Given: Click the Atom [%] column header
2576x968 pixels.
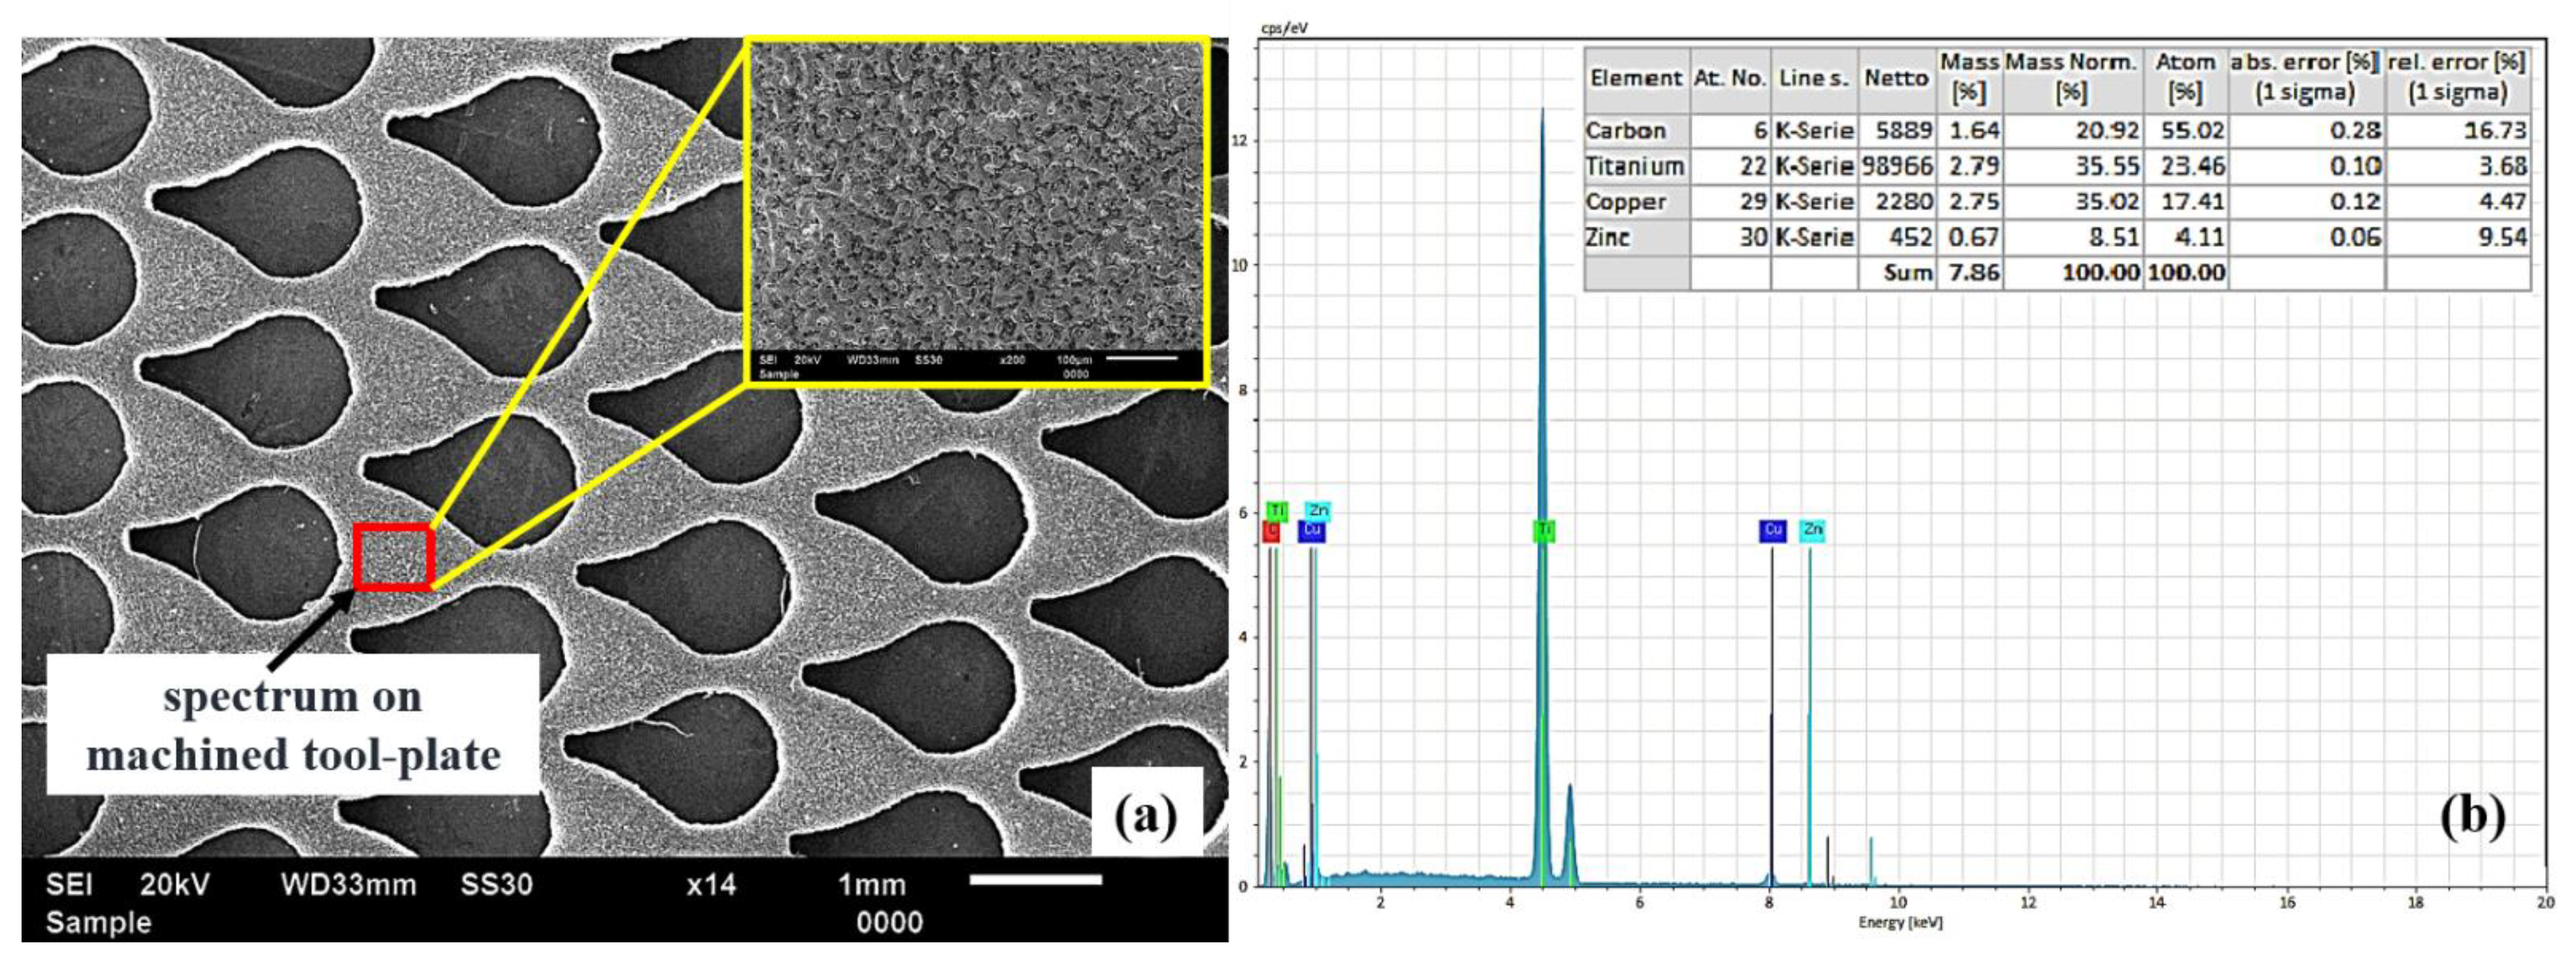Looking at the screenshot, I should (x=2185, y=78).
